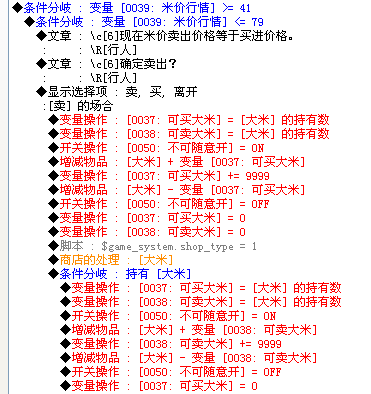
Task: Select 开关操作 不可随意开 = OFF inside 持有 [大米] branch
Action: click(171, 372)
